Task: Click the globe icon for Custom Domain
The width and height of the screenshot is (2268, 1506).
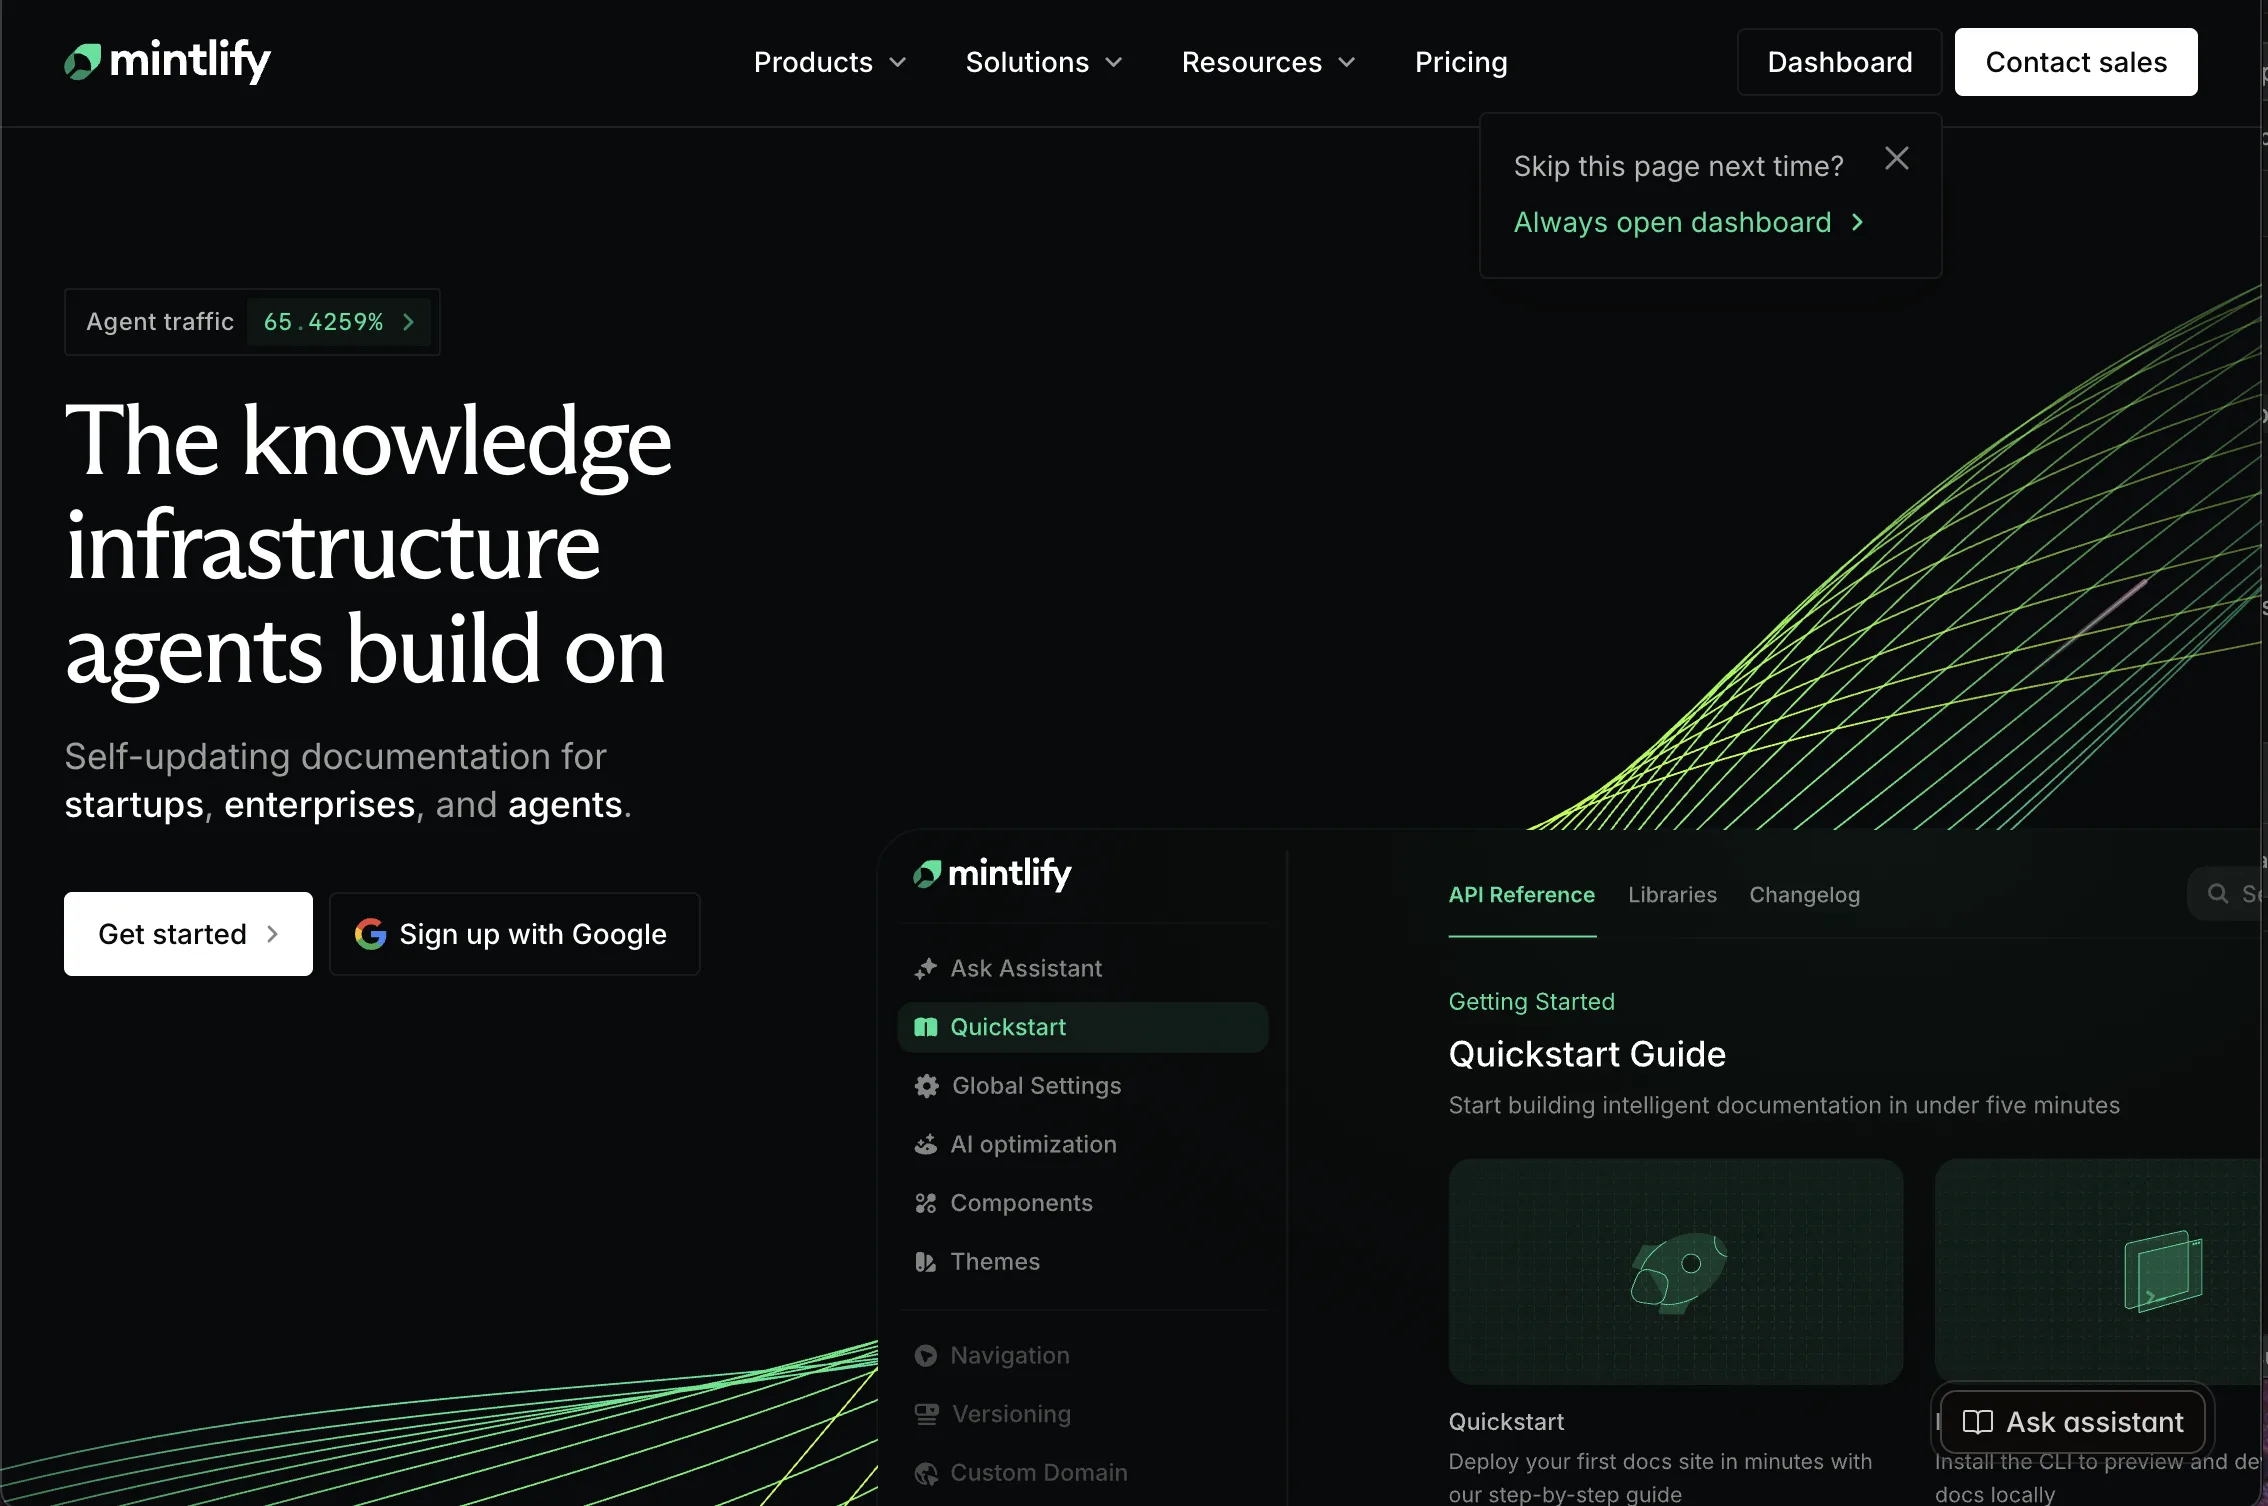Action: pyautogui.click(x=926, y=1473)
